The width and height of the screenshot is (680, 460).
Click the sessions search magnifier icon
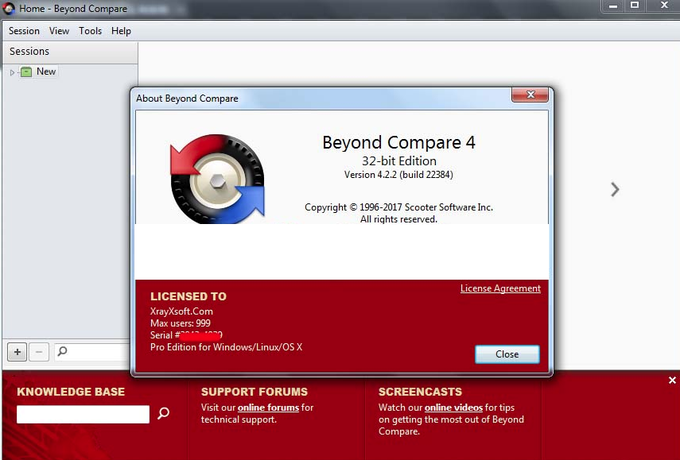(62, 351)
